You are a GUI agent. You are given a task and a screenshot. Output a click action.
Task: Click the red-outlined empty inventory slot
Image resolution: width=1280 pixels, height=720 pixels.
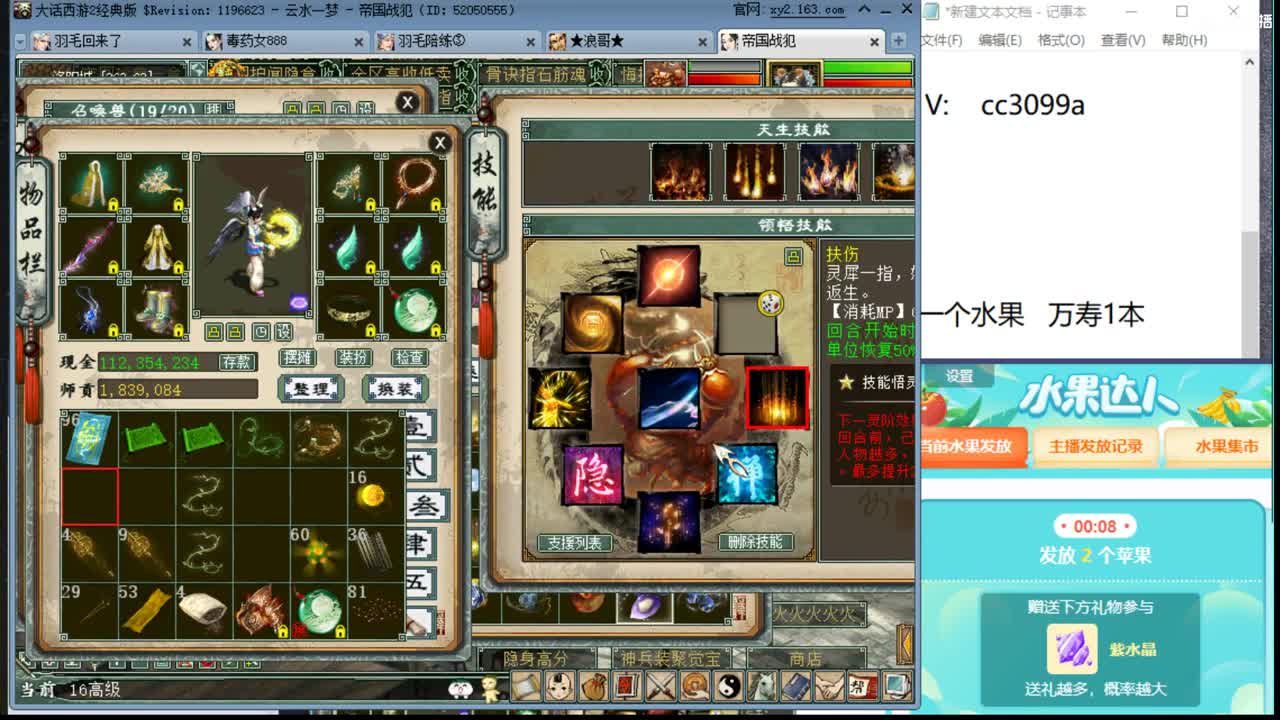pyautogui.click(x=90, y=496)
